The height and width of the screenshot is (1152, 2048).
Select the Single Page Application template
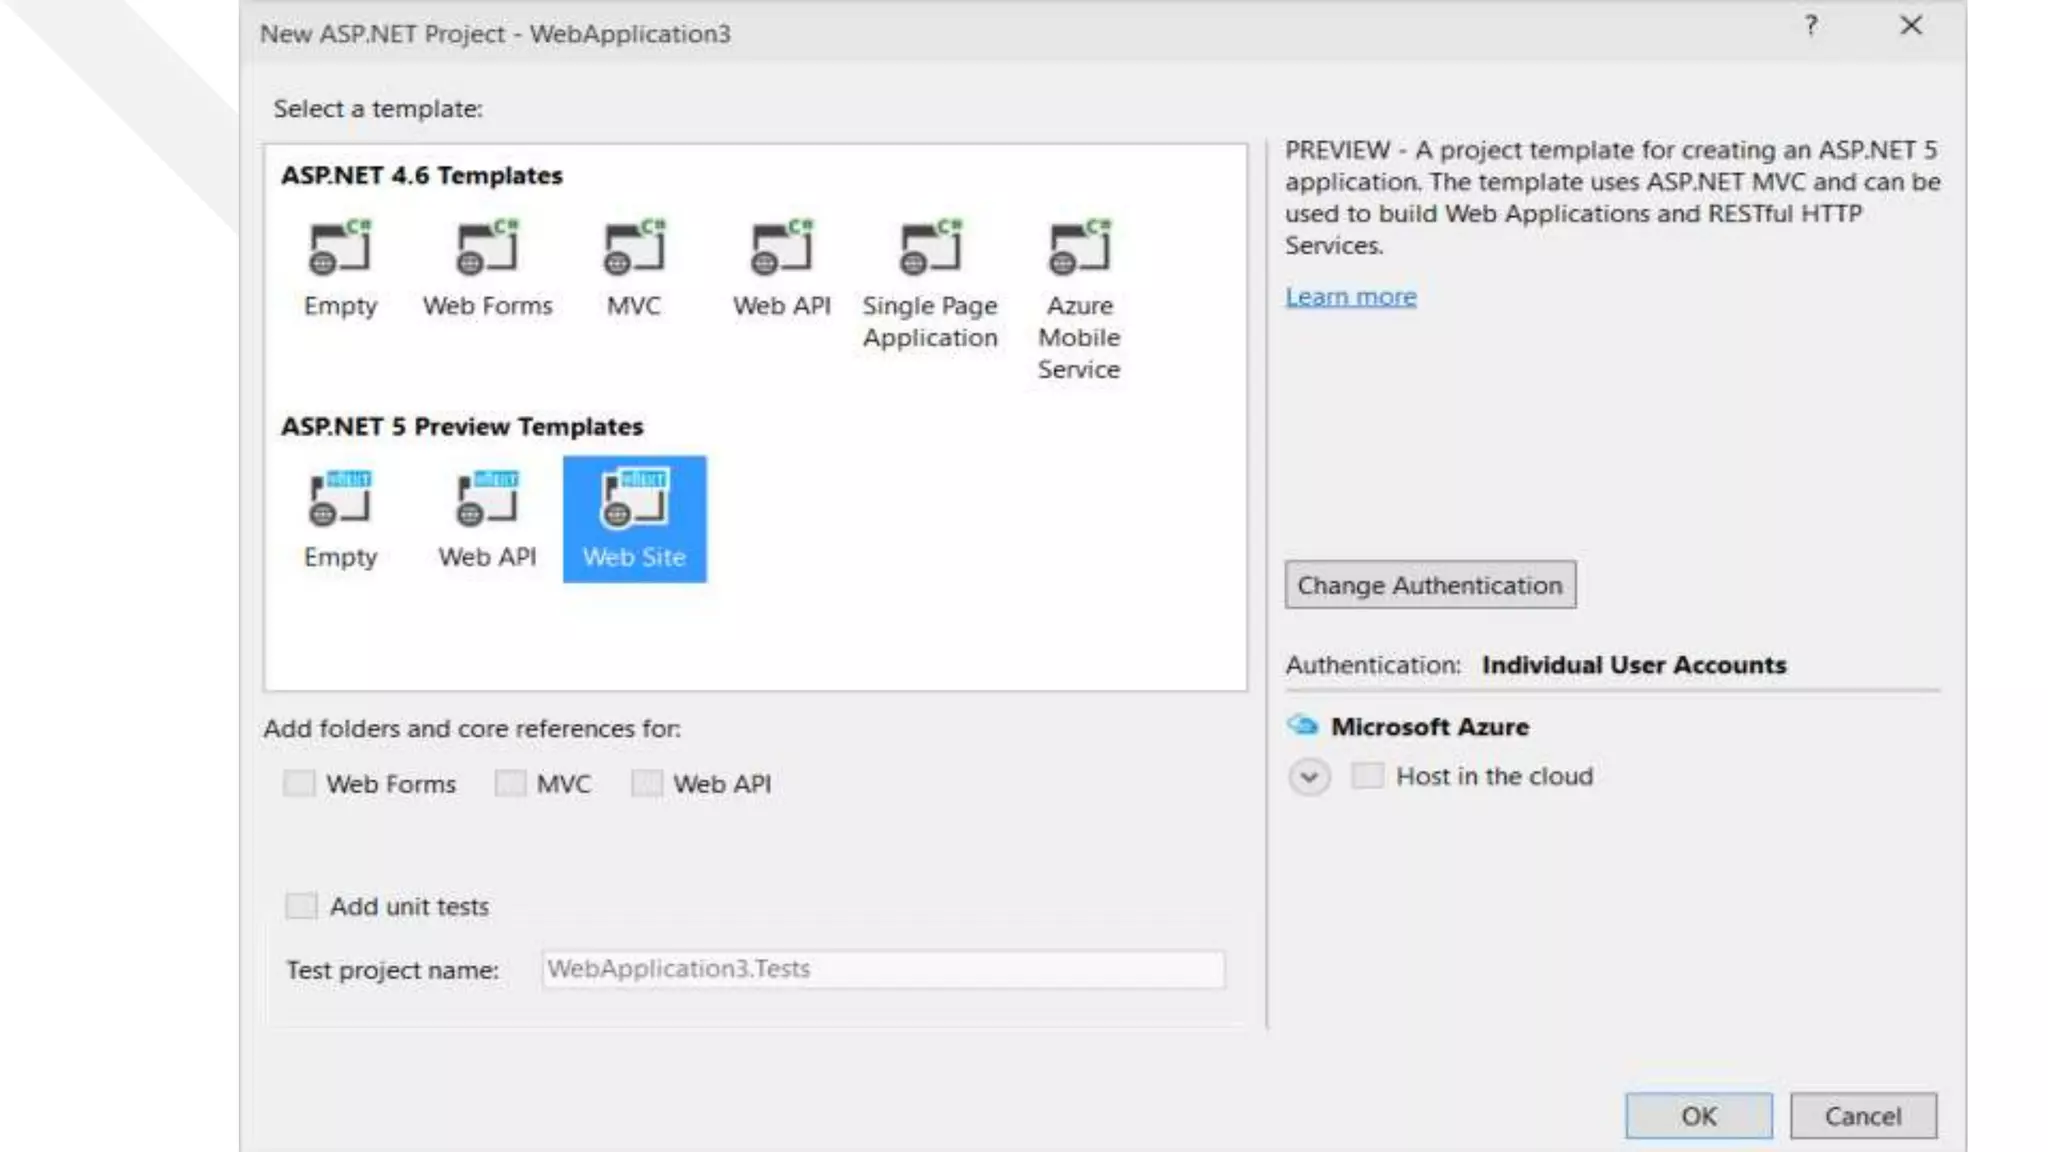pyautogui.click(x=930, y=283)
